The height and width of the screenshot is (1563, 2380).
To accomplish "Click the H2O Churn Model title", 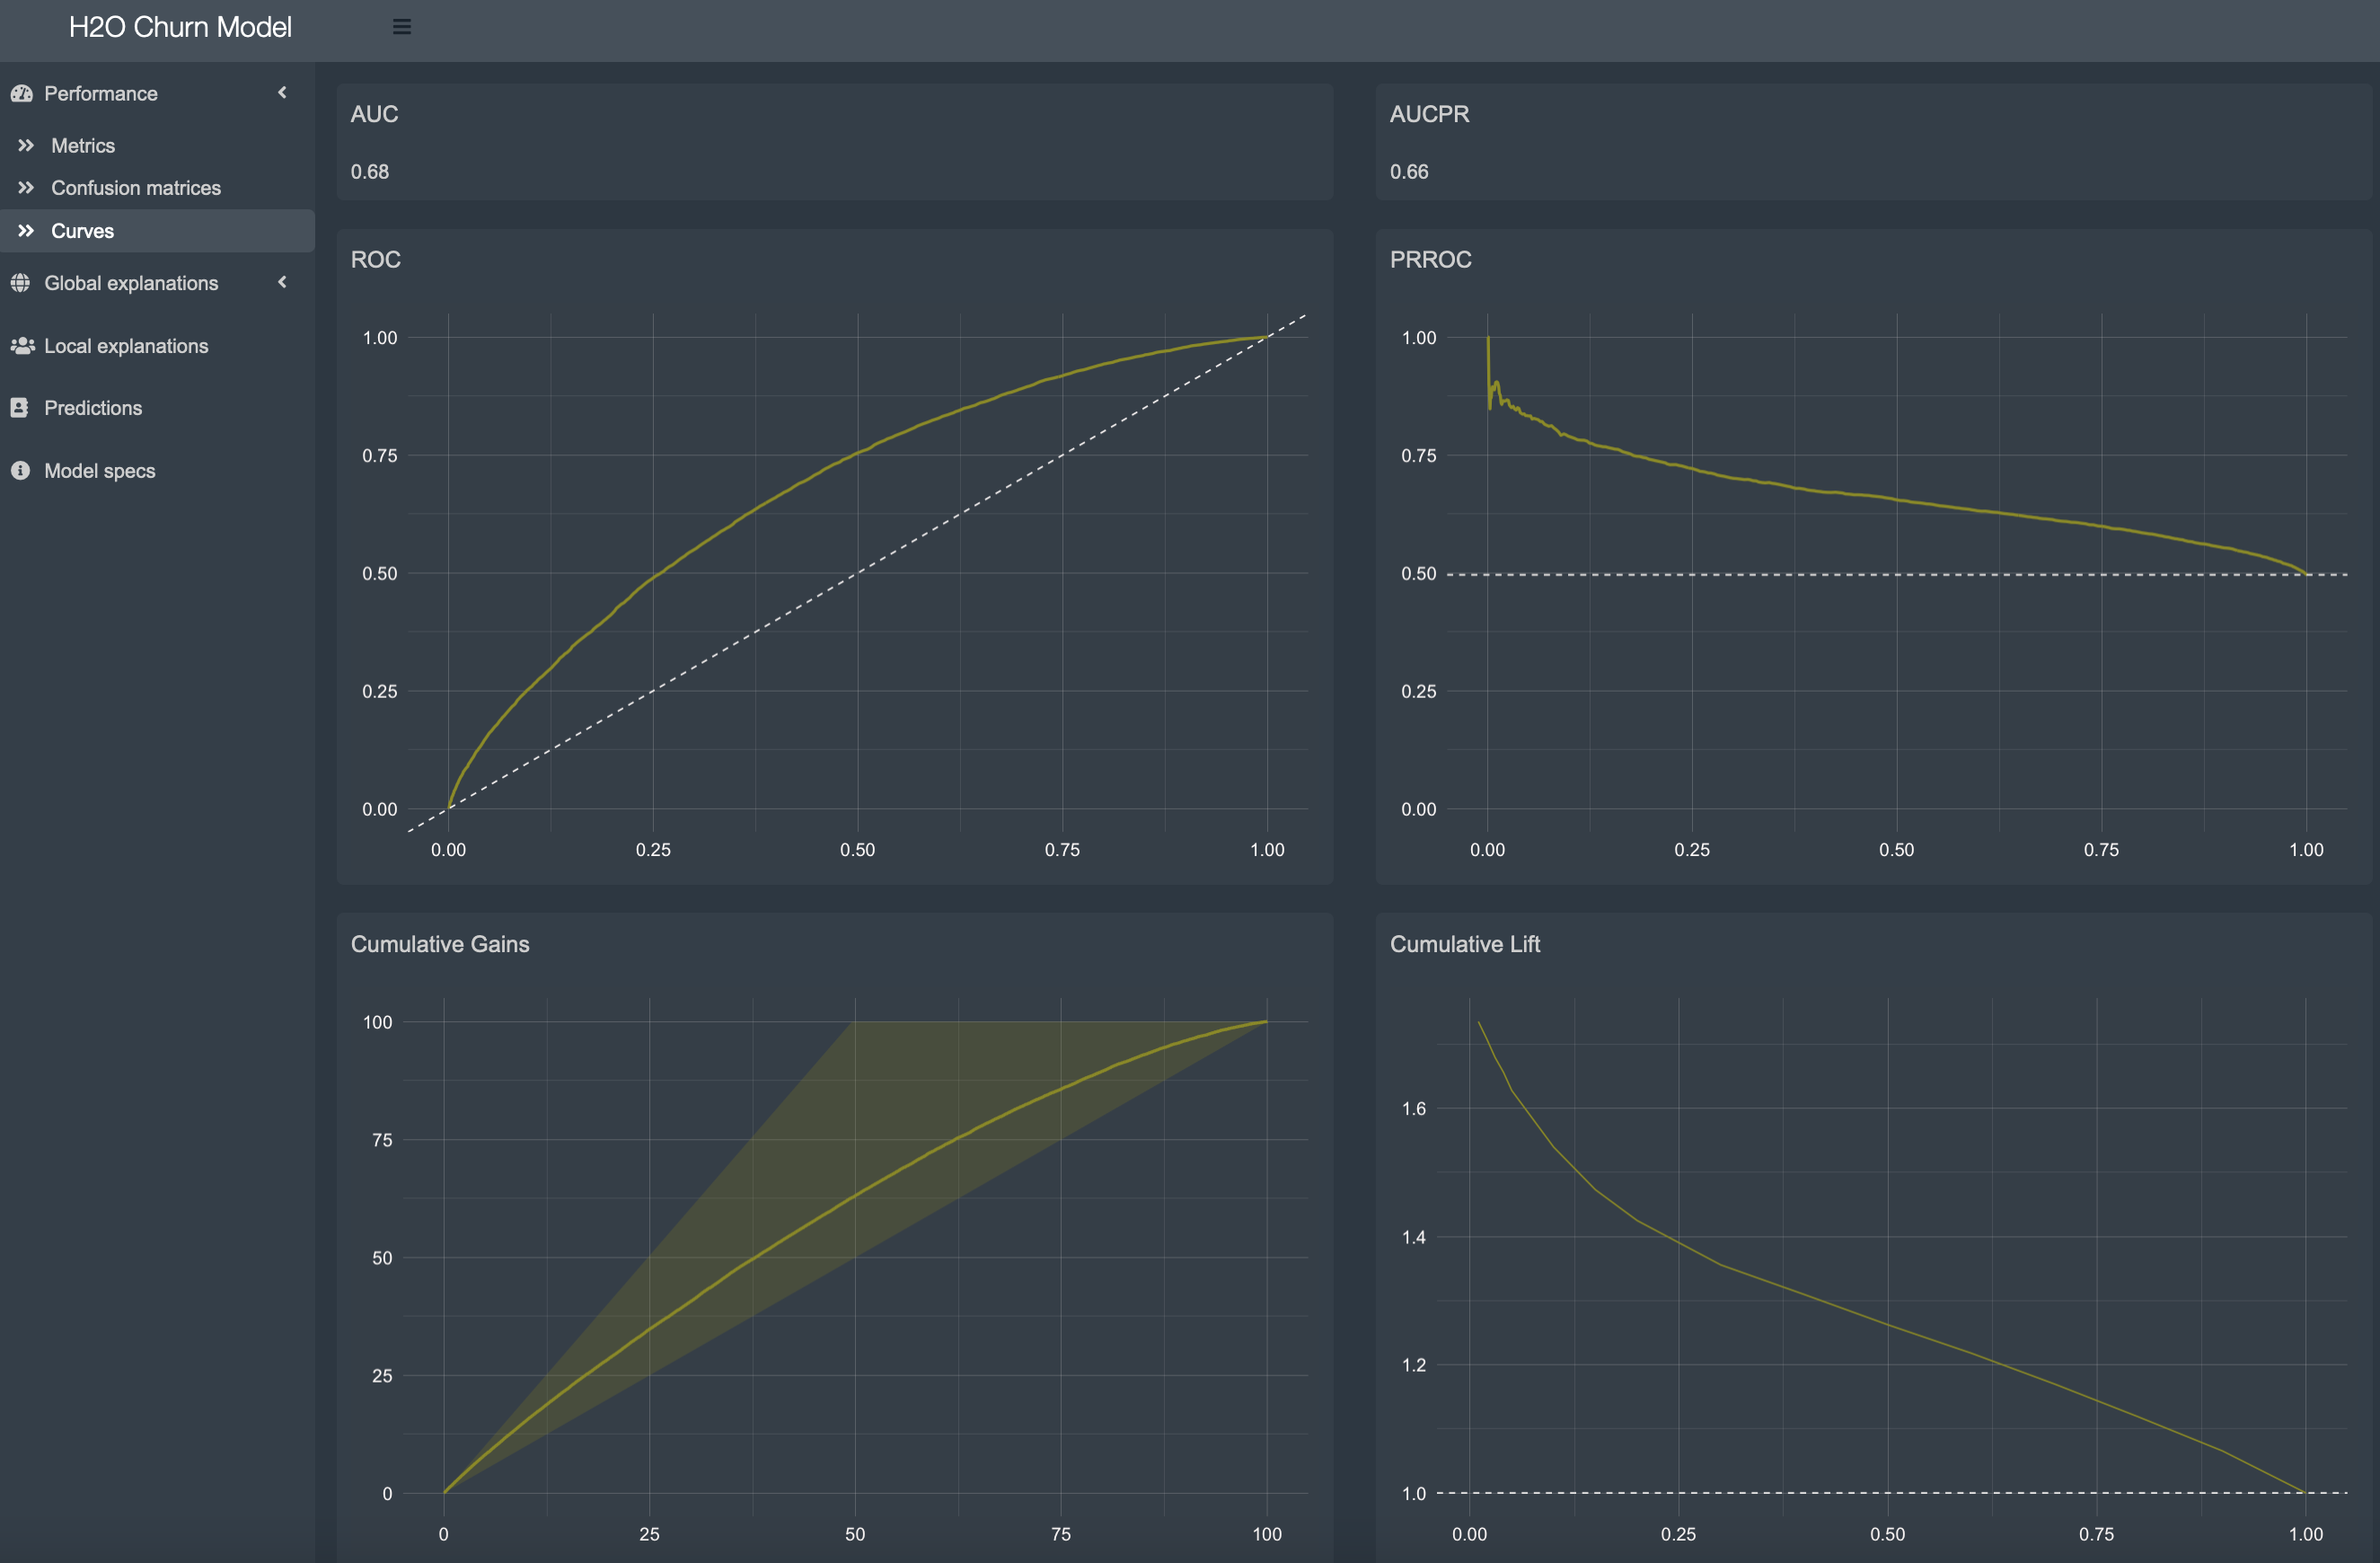I will pyautogui.click(x=180, y=27).
